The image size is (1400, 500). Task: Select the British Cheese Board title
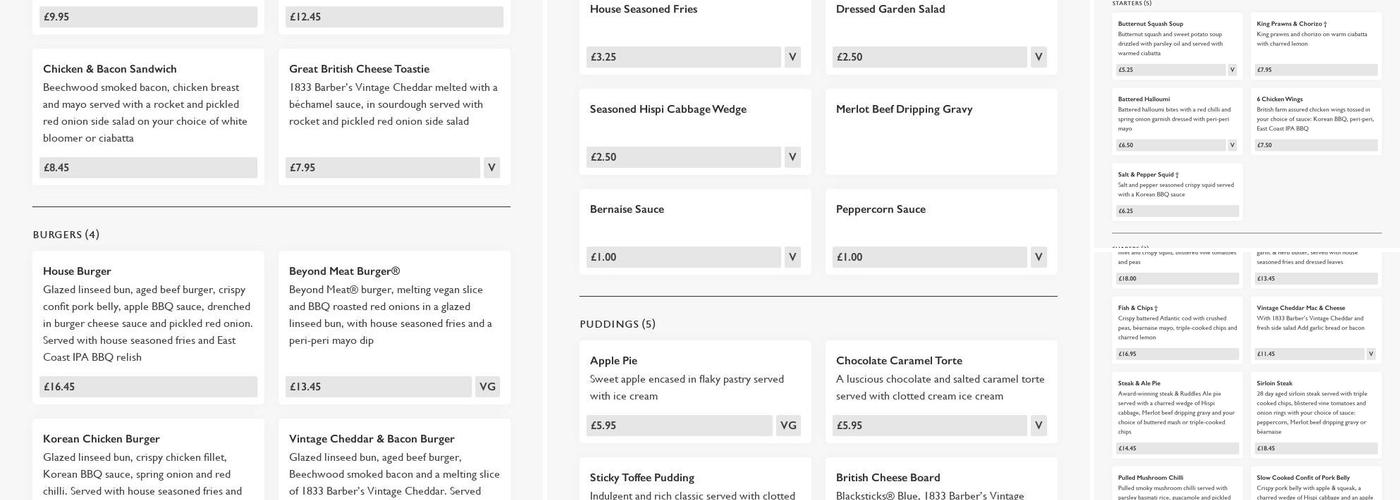pos(888,478)
